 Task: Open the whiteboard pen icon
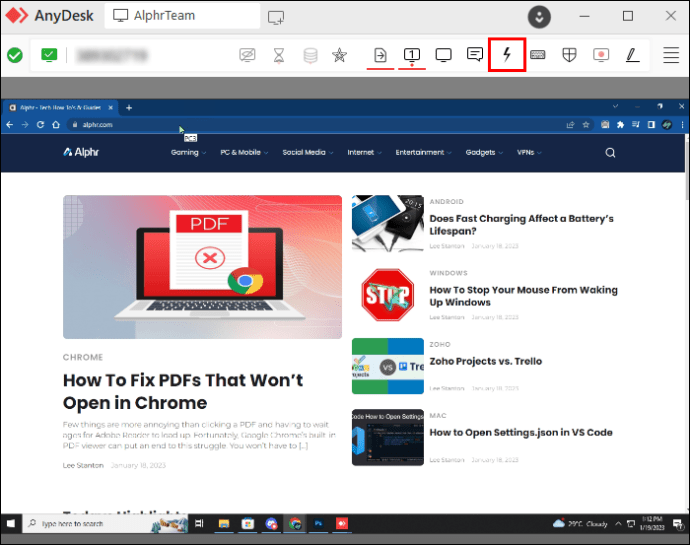(x=632, y=55)
